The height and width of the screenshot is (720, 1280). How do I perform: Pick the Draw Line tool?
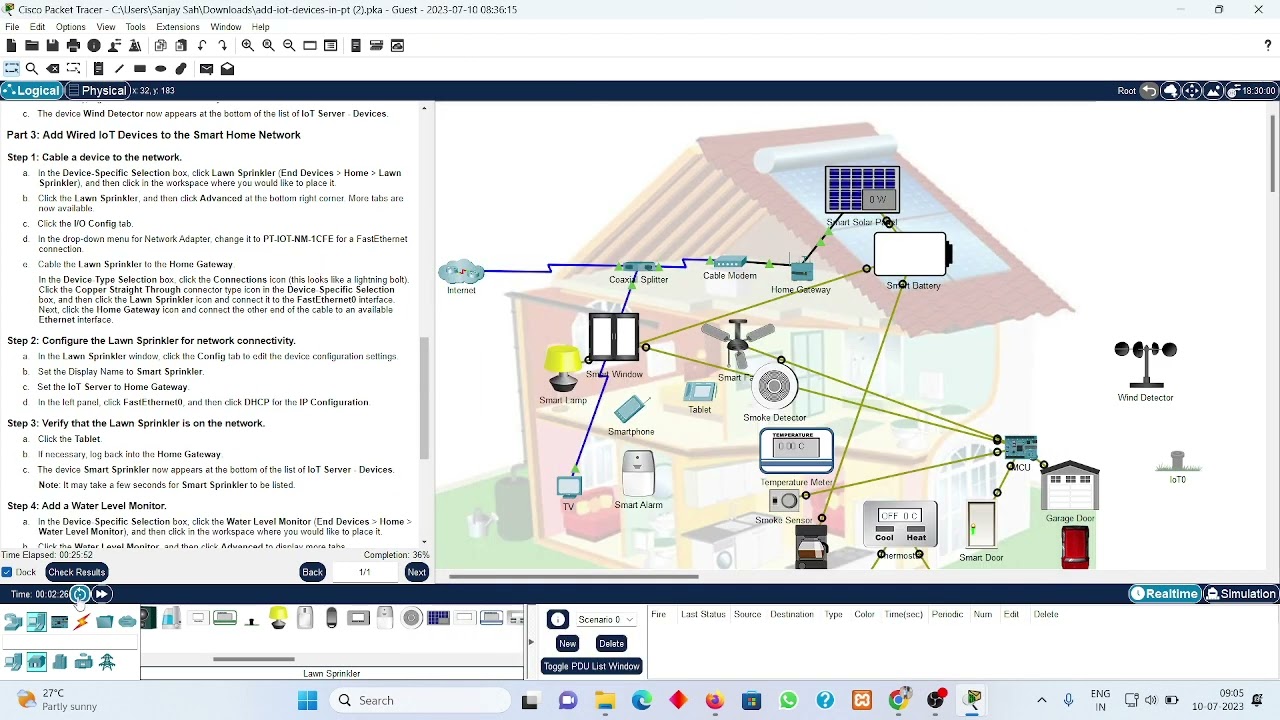coord(119,69)
